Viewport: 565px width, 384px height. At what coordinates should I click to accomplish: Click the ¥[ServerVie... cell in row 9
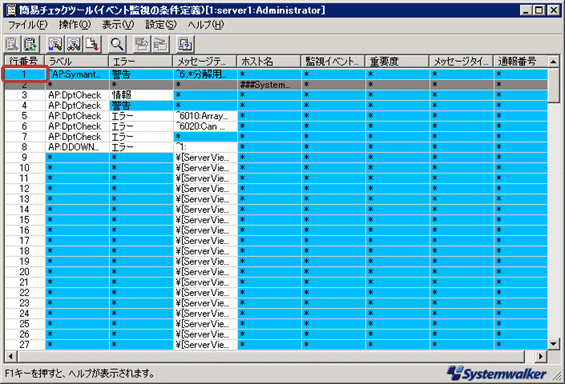pyautogui.click(x=205, y=157)
